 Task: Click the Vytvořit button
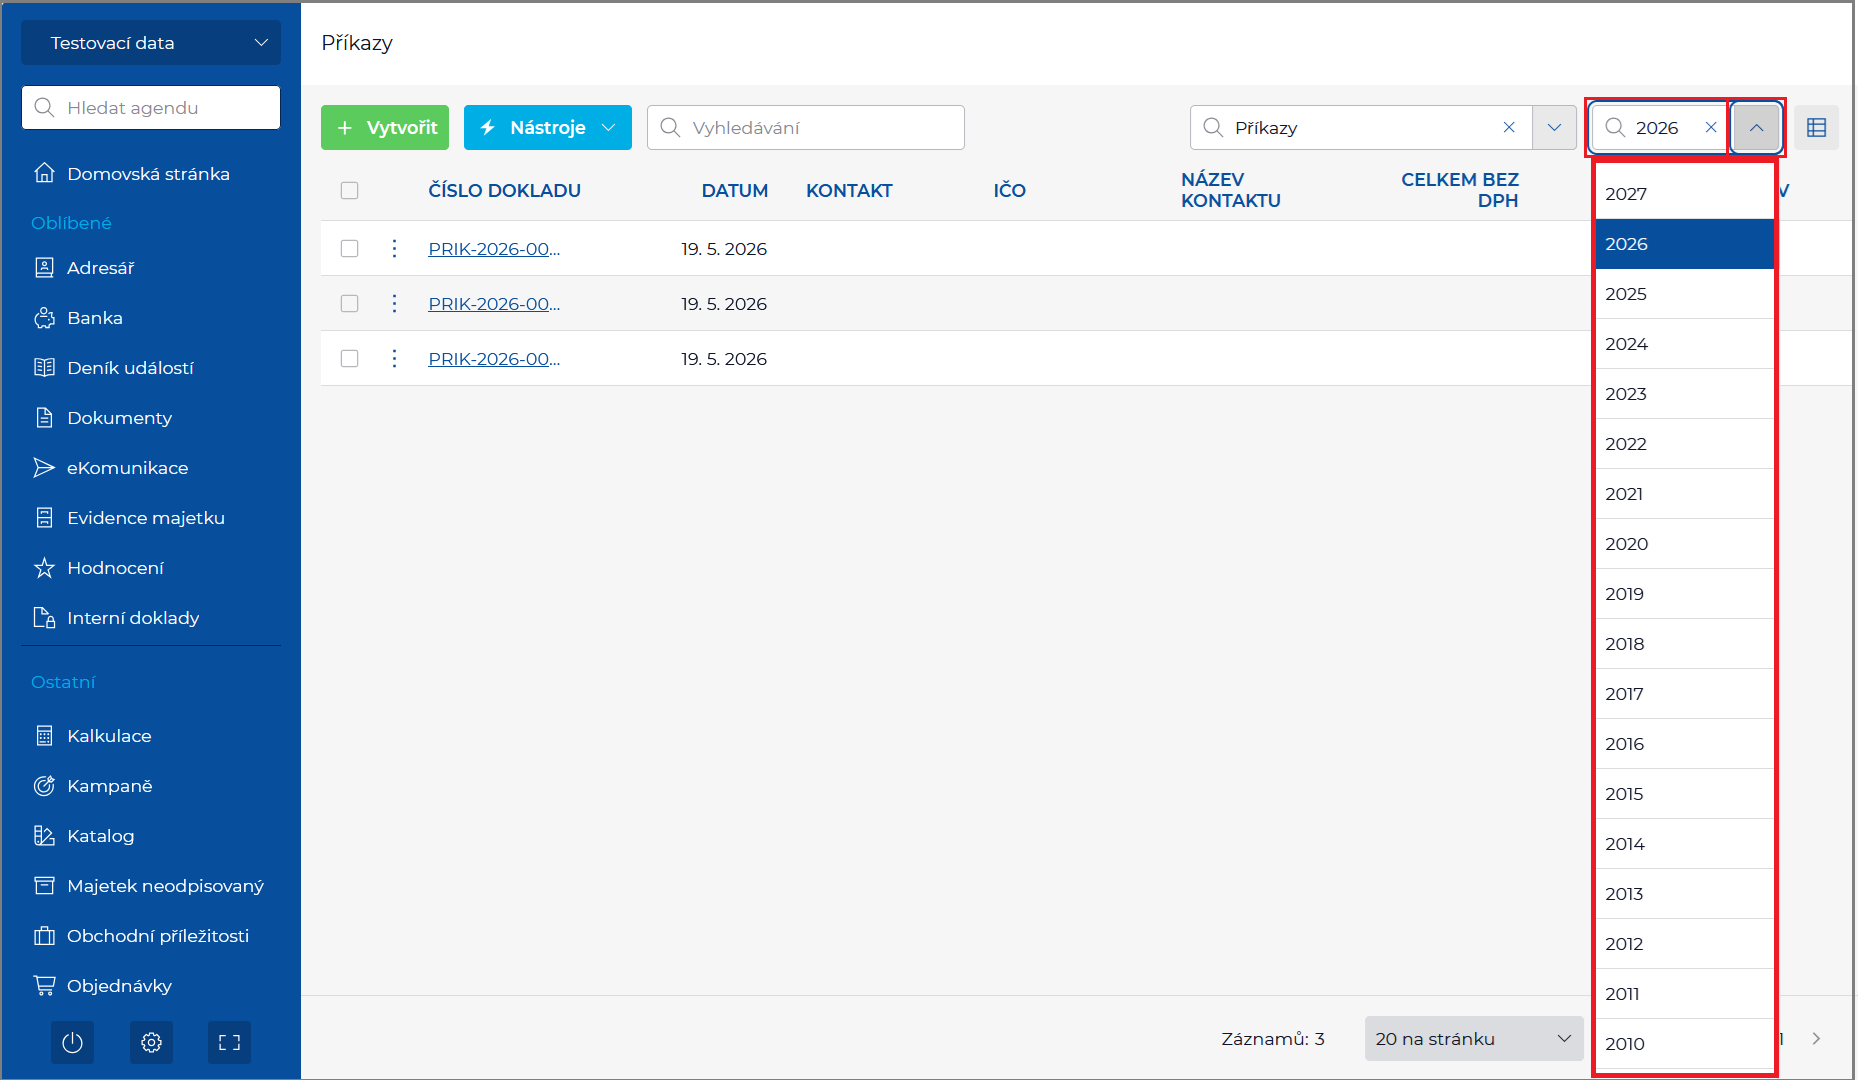pos(385,128)
